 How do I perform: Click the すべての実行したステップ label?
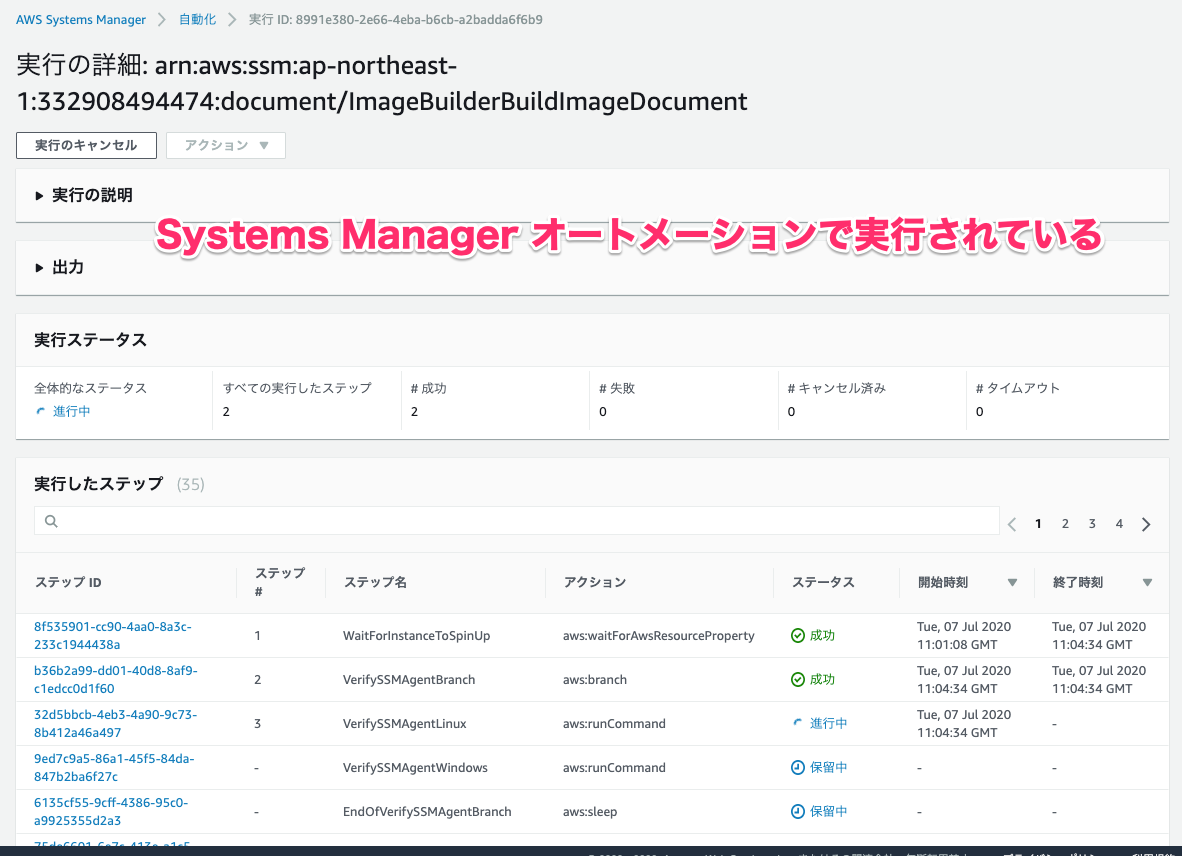pyautogui.click(x=297, y=388)
